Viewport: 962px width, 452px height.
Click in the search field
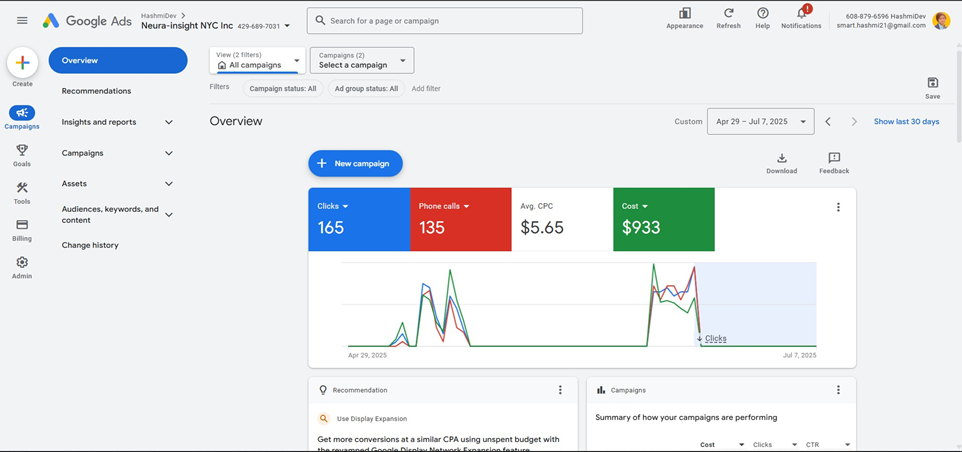(x=445, y=20)
